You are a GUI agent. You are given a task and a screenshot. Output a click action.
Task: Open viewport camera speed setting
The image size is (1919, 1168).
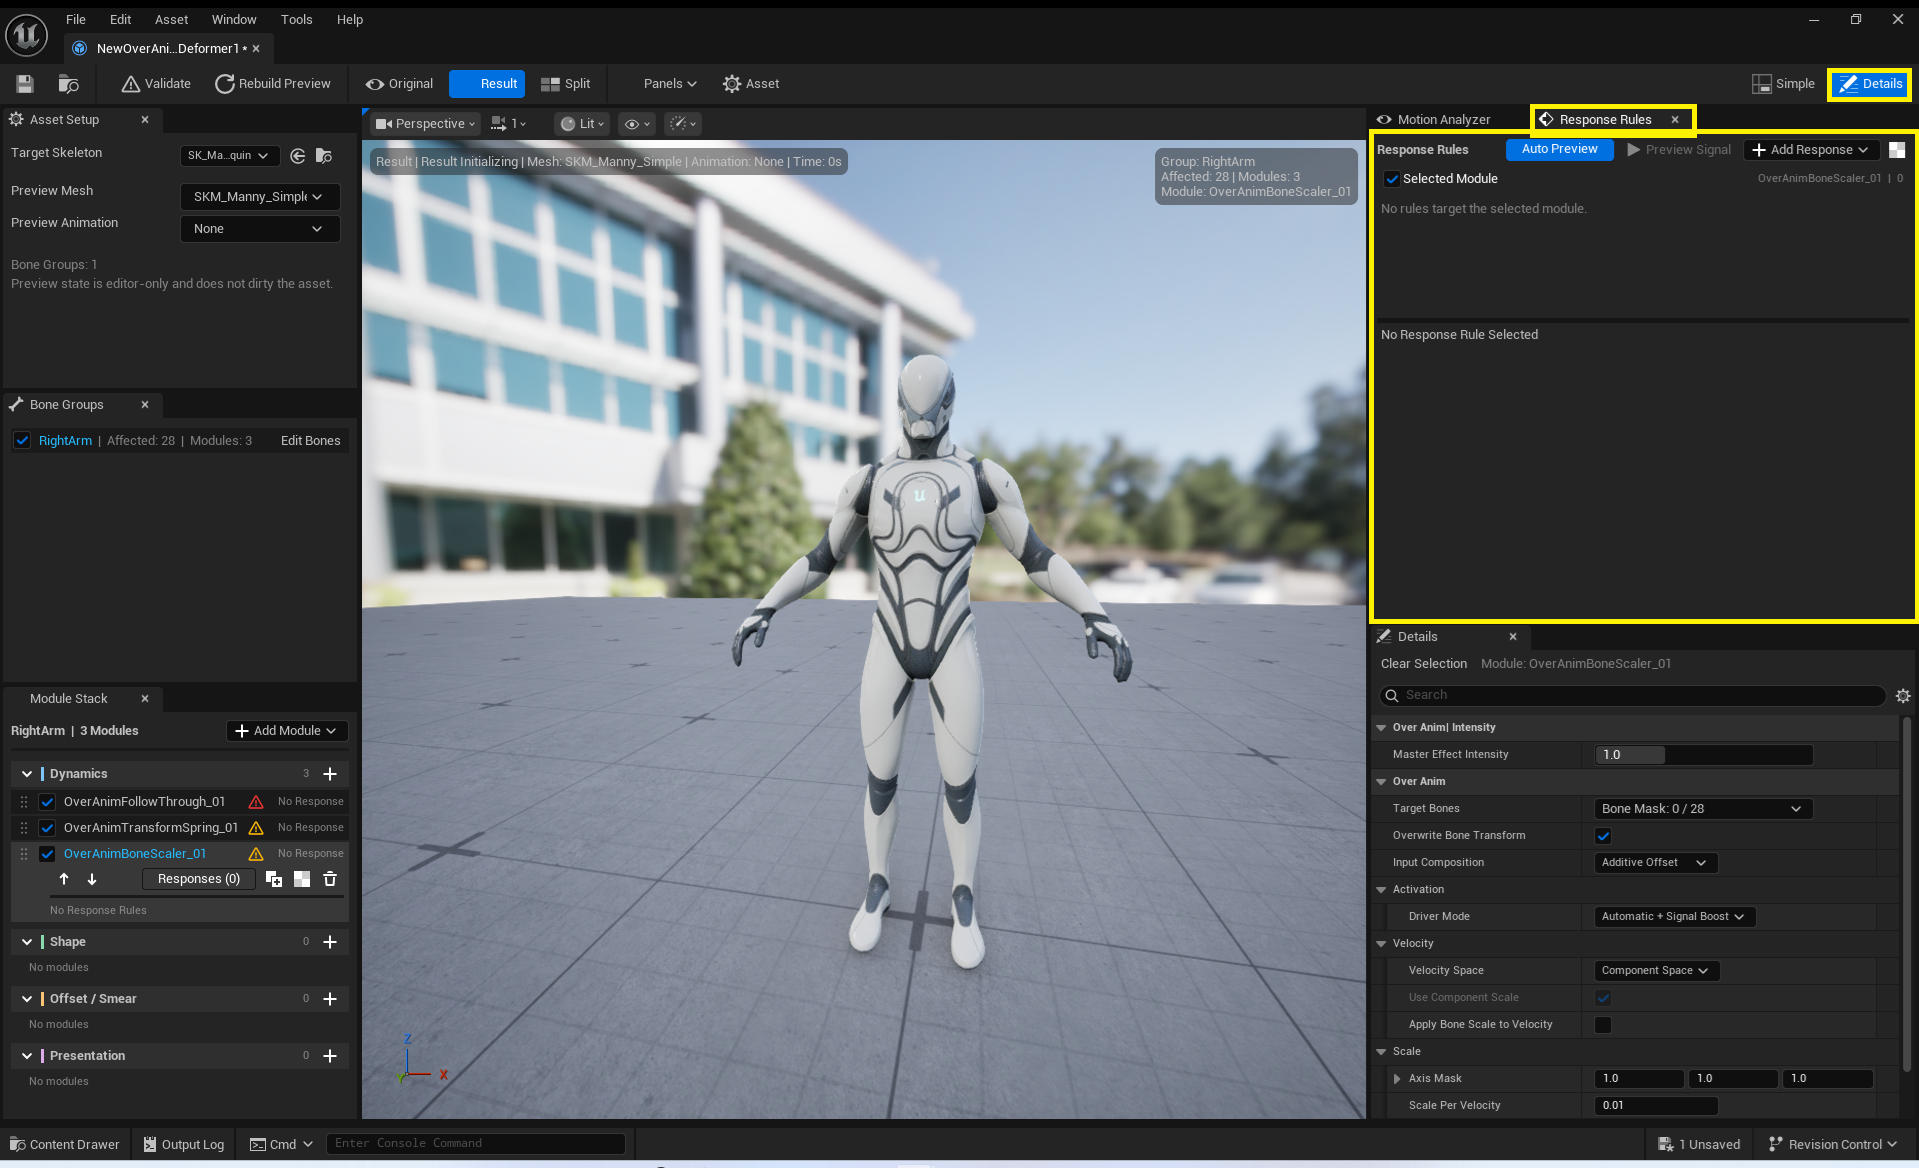tap(509, 124)
